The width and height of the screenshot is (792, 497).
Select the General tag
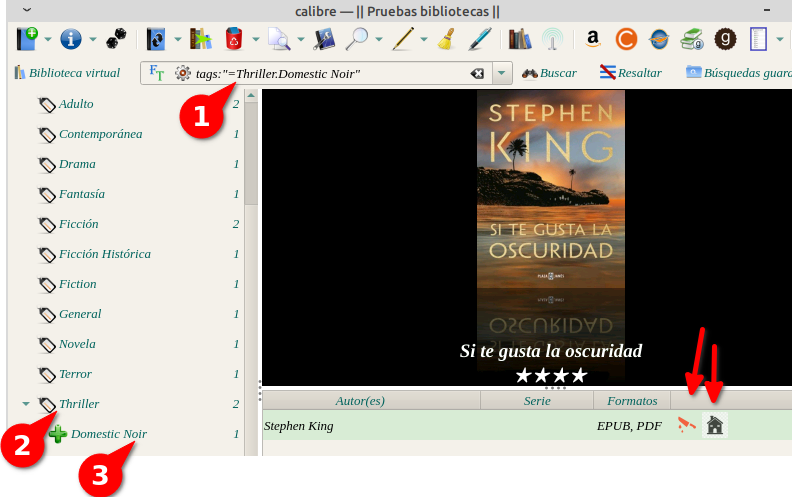80,314
